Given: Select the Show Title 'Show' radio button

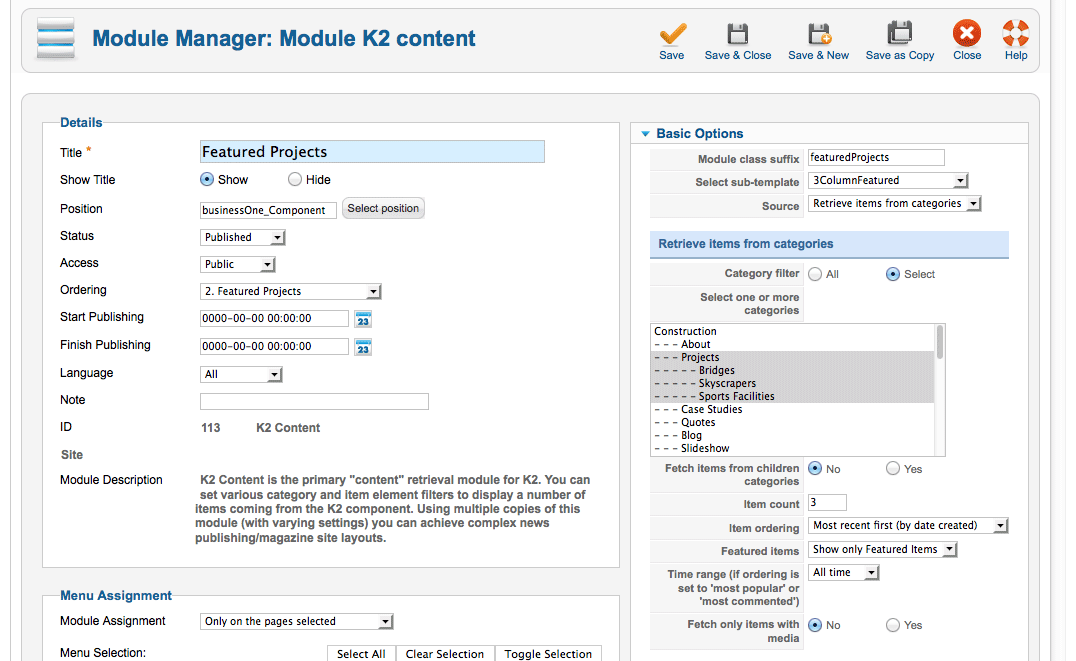Looking at the screenshot, I should click(207, 179).
